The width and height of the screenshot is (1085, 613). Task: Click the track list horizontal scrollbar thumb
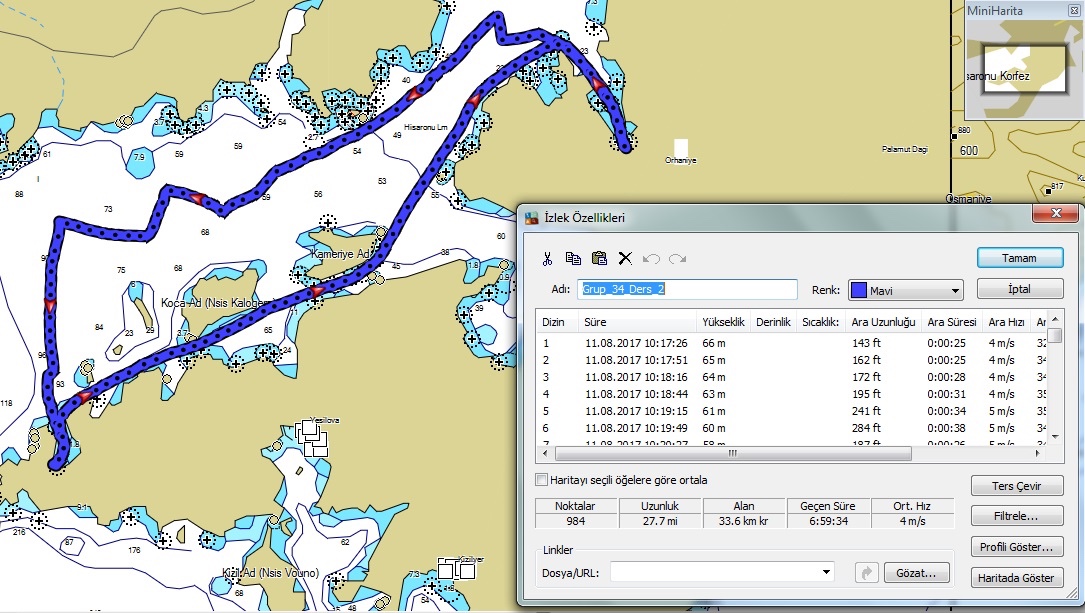733,454
